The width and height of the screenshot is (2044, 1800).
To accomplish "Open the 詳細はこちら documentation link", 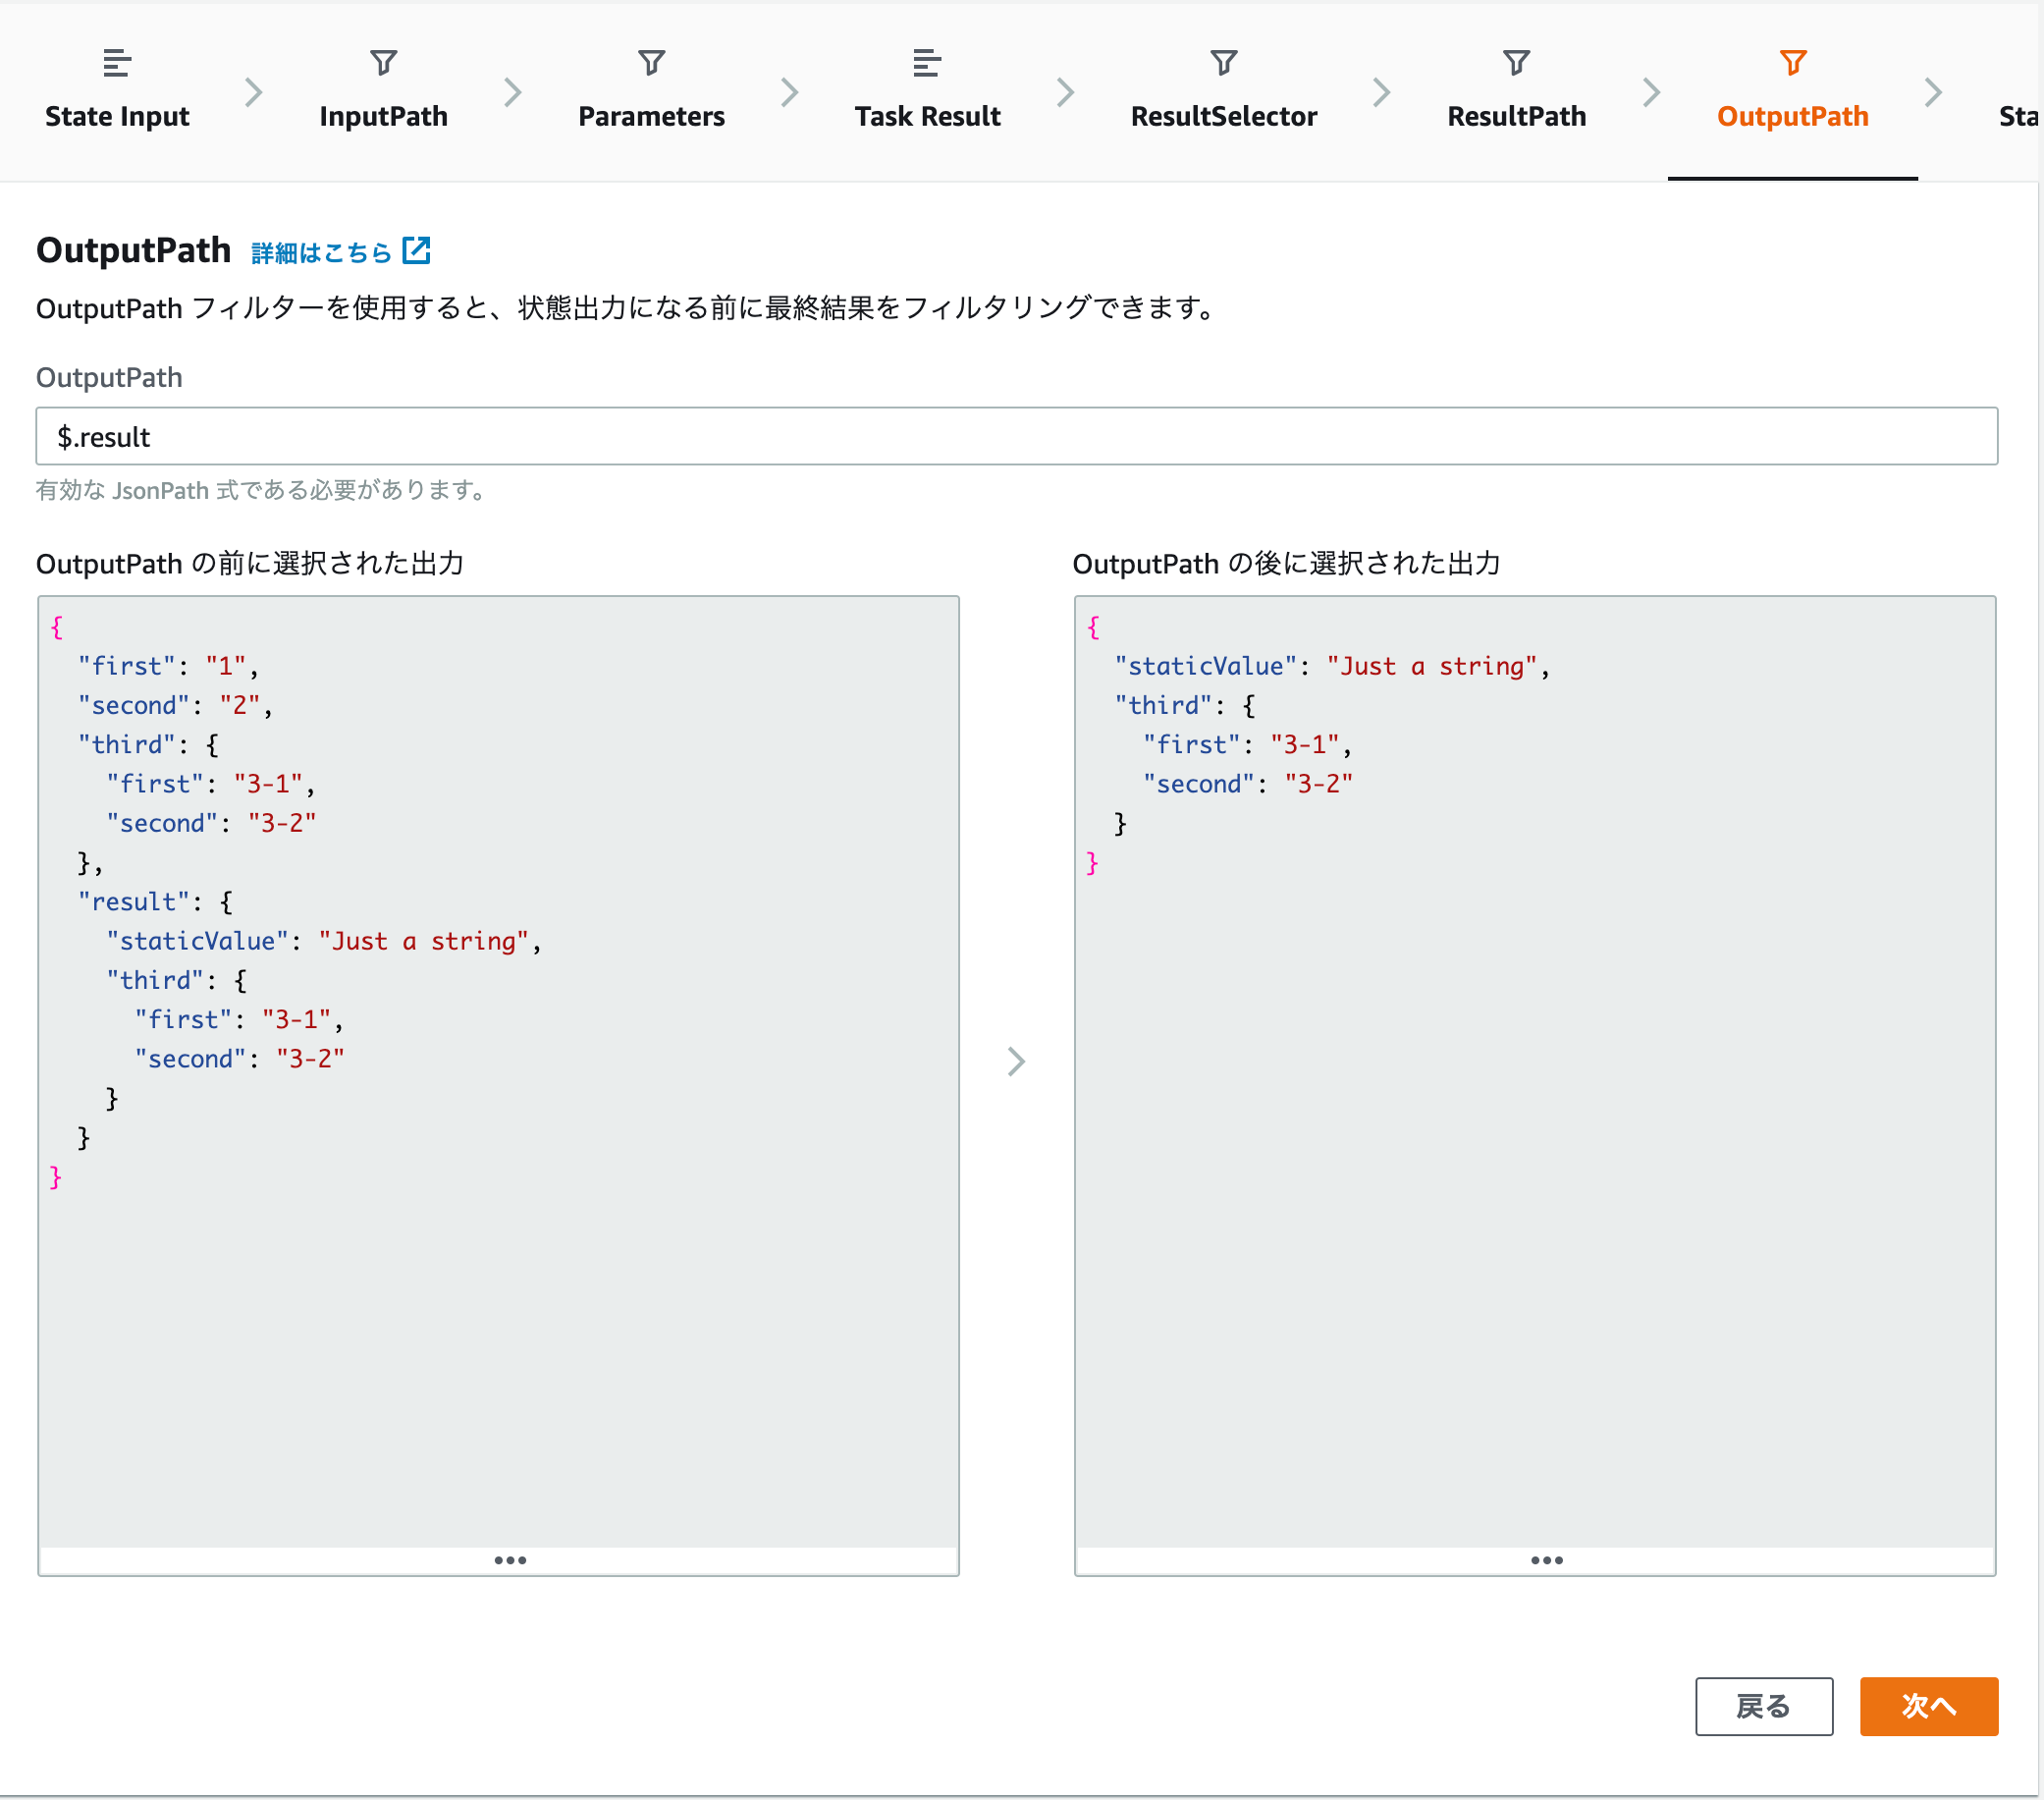I will pos(320,253).
